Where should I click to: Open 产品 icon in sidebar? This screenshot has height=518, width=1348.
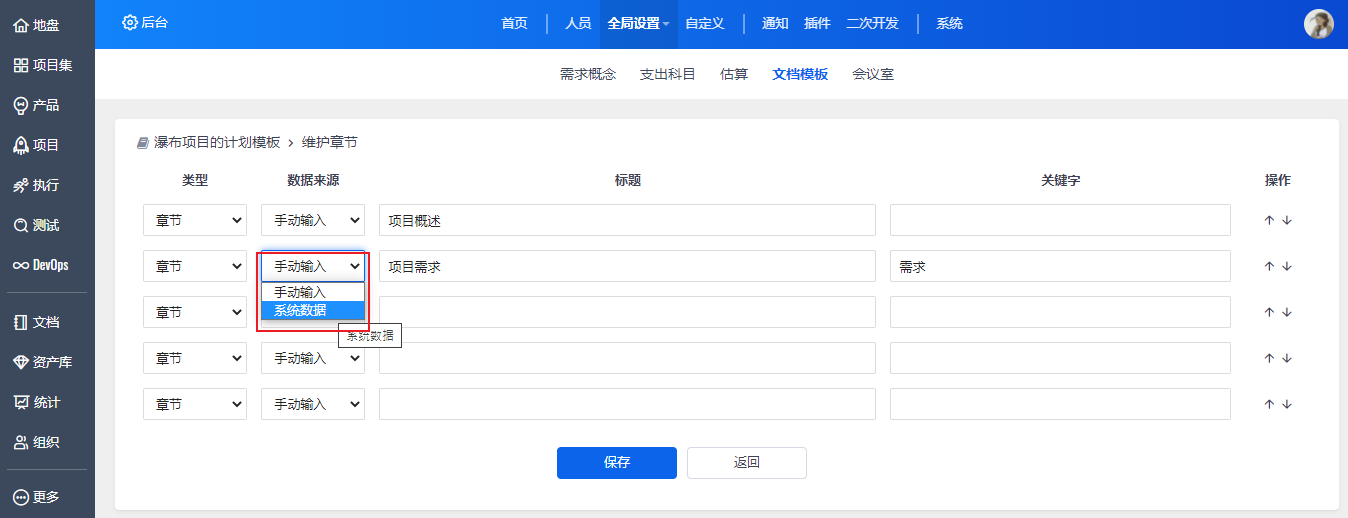point(20,105)
